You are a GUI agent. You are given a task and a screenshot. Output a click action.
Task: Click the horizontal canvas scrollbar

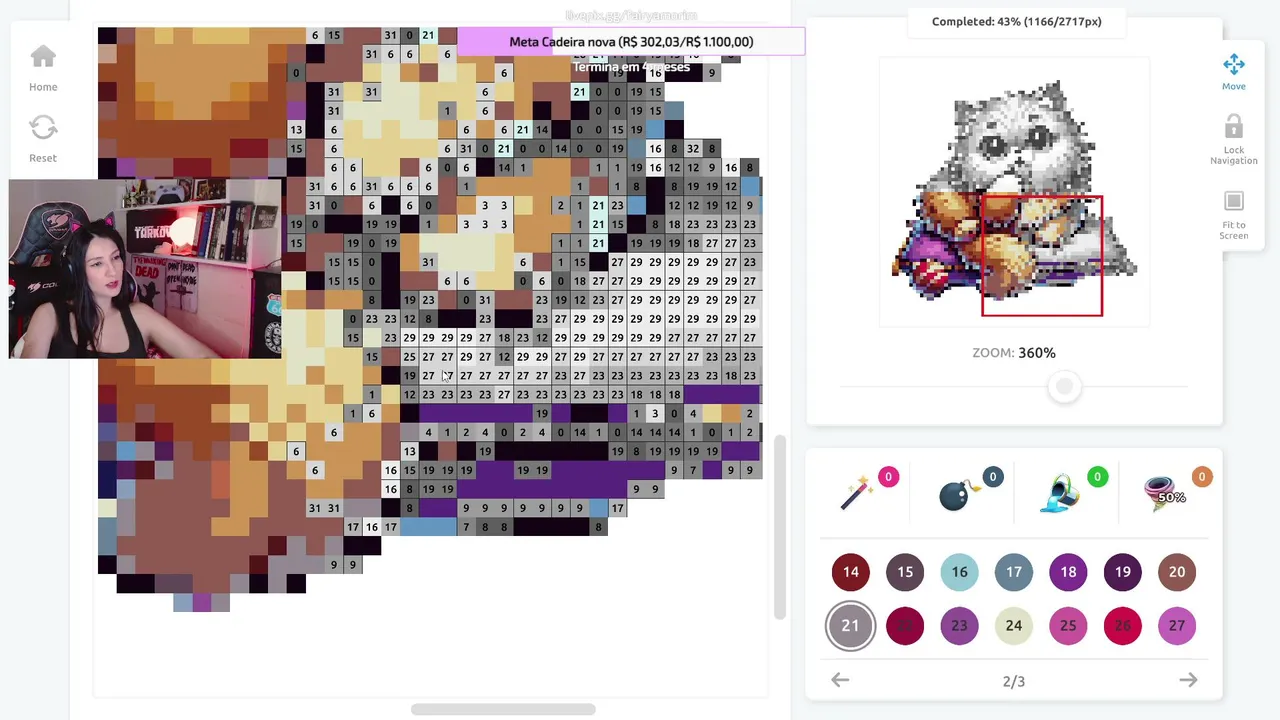click(x=503, y=710)
